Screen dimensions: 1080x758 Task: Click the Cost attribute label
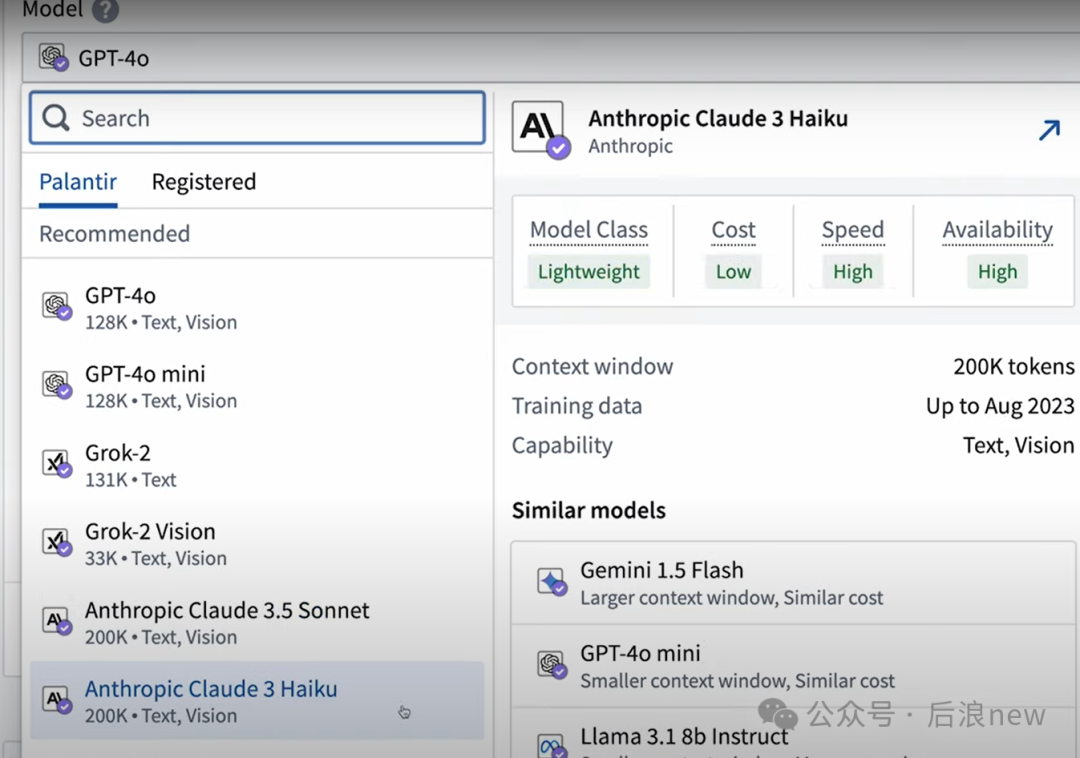(x=733, y=230)
